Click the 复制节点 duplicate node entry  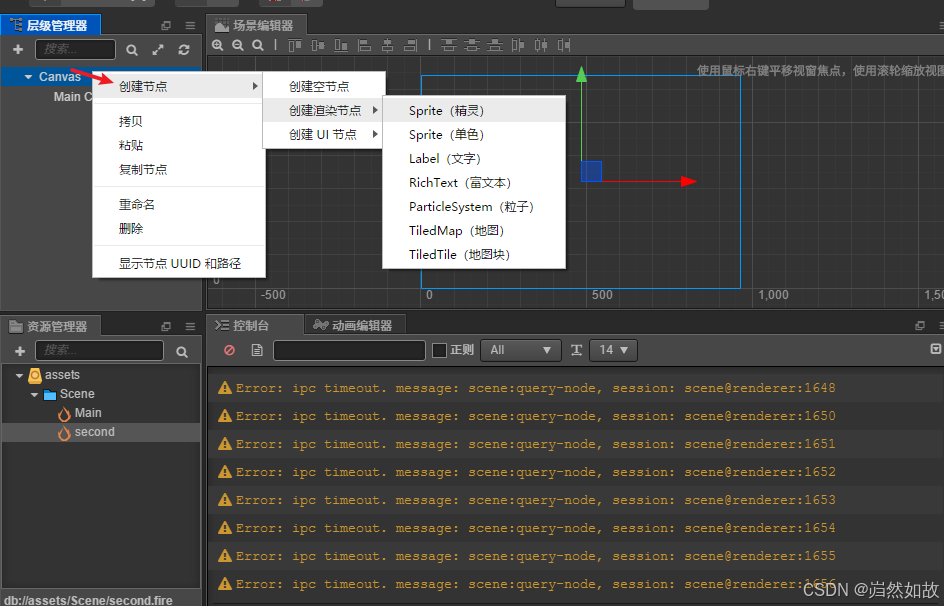tap(179, 170)
